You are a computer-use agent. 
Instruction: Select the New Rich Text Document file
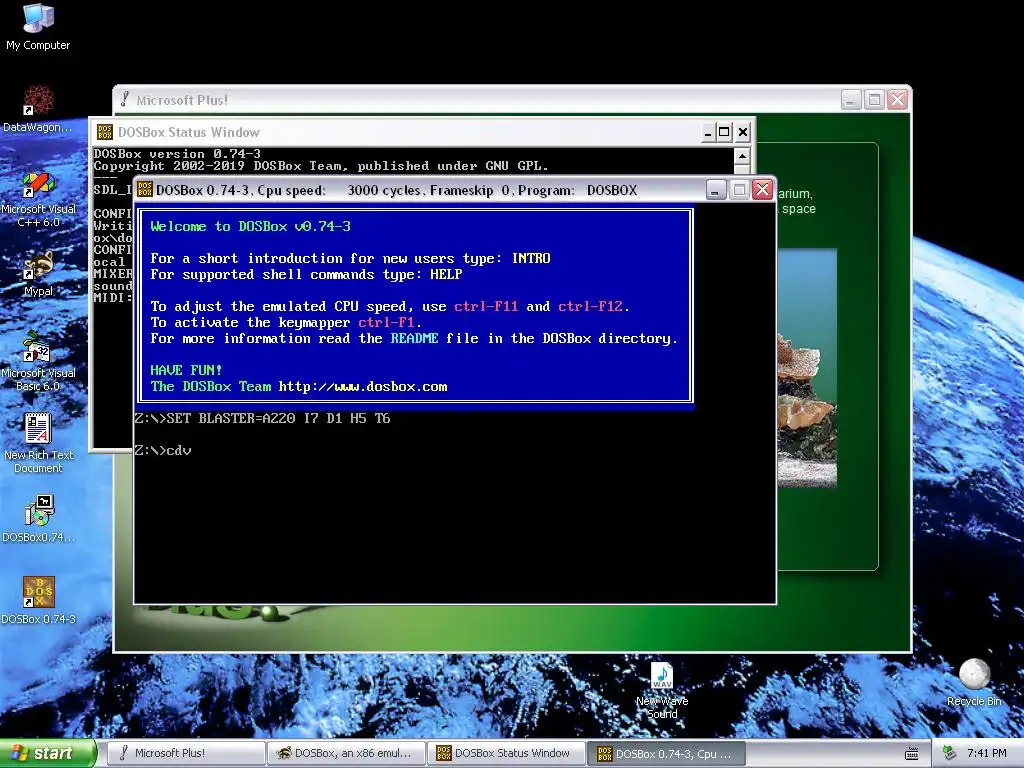38,443
